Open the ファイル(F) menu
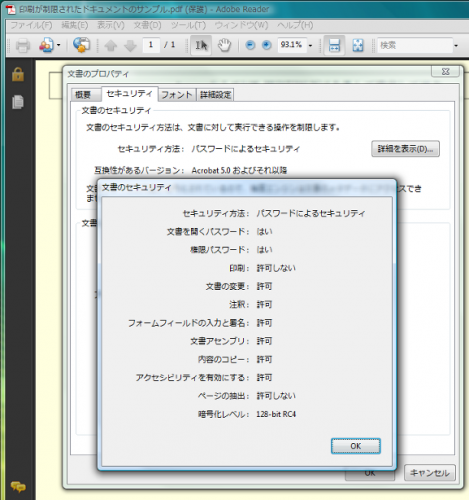 (x=31, y=25)
